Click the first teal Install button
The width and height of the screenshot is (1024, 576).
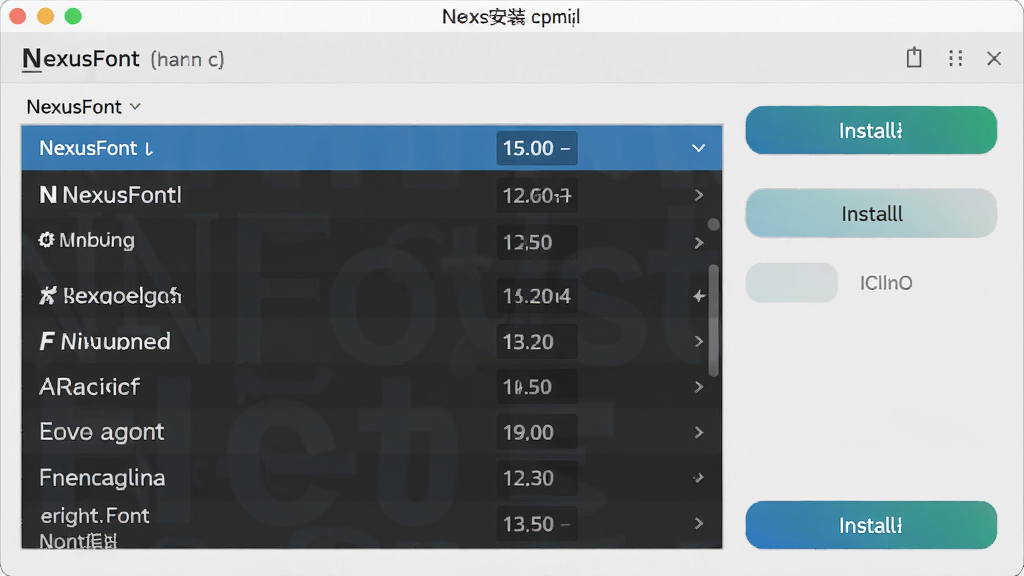tap(871, 130)
